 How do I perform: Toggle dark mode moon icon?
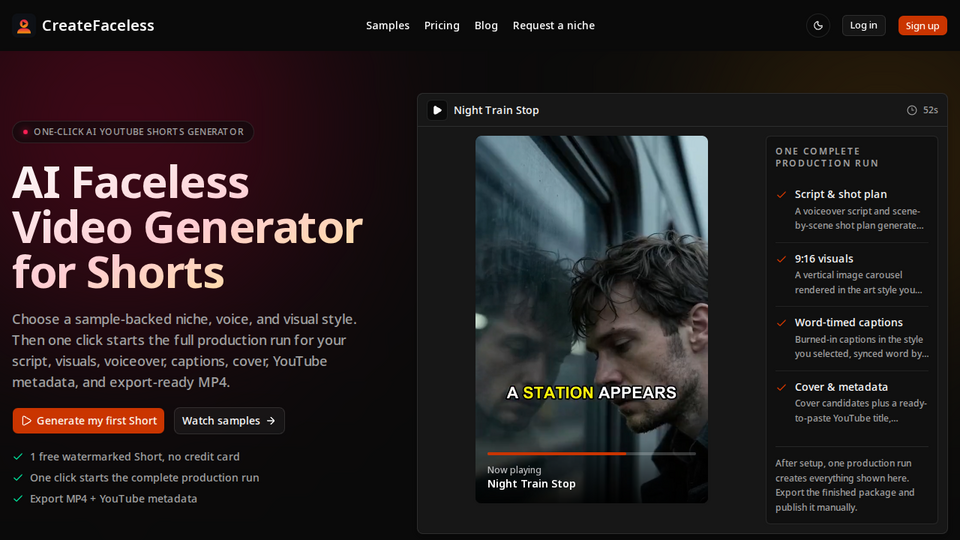point(818,26)
